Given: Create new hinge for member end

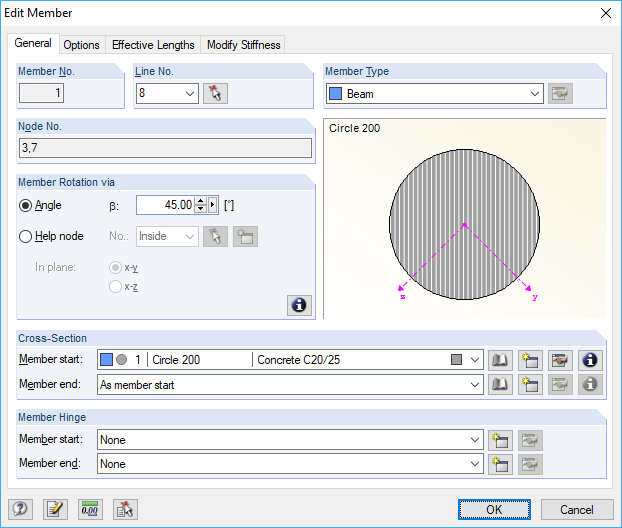Looking at the screenshot, I should 500,464.
